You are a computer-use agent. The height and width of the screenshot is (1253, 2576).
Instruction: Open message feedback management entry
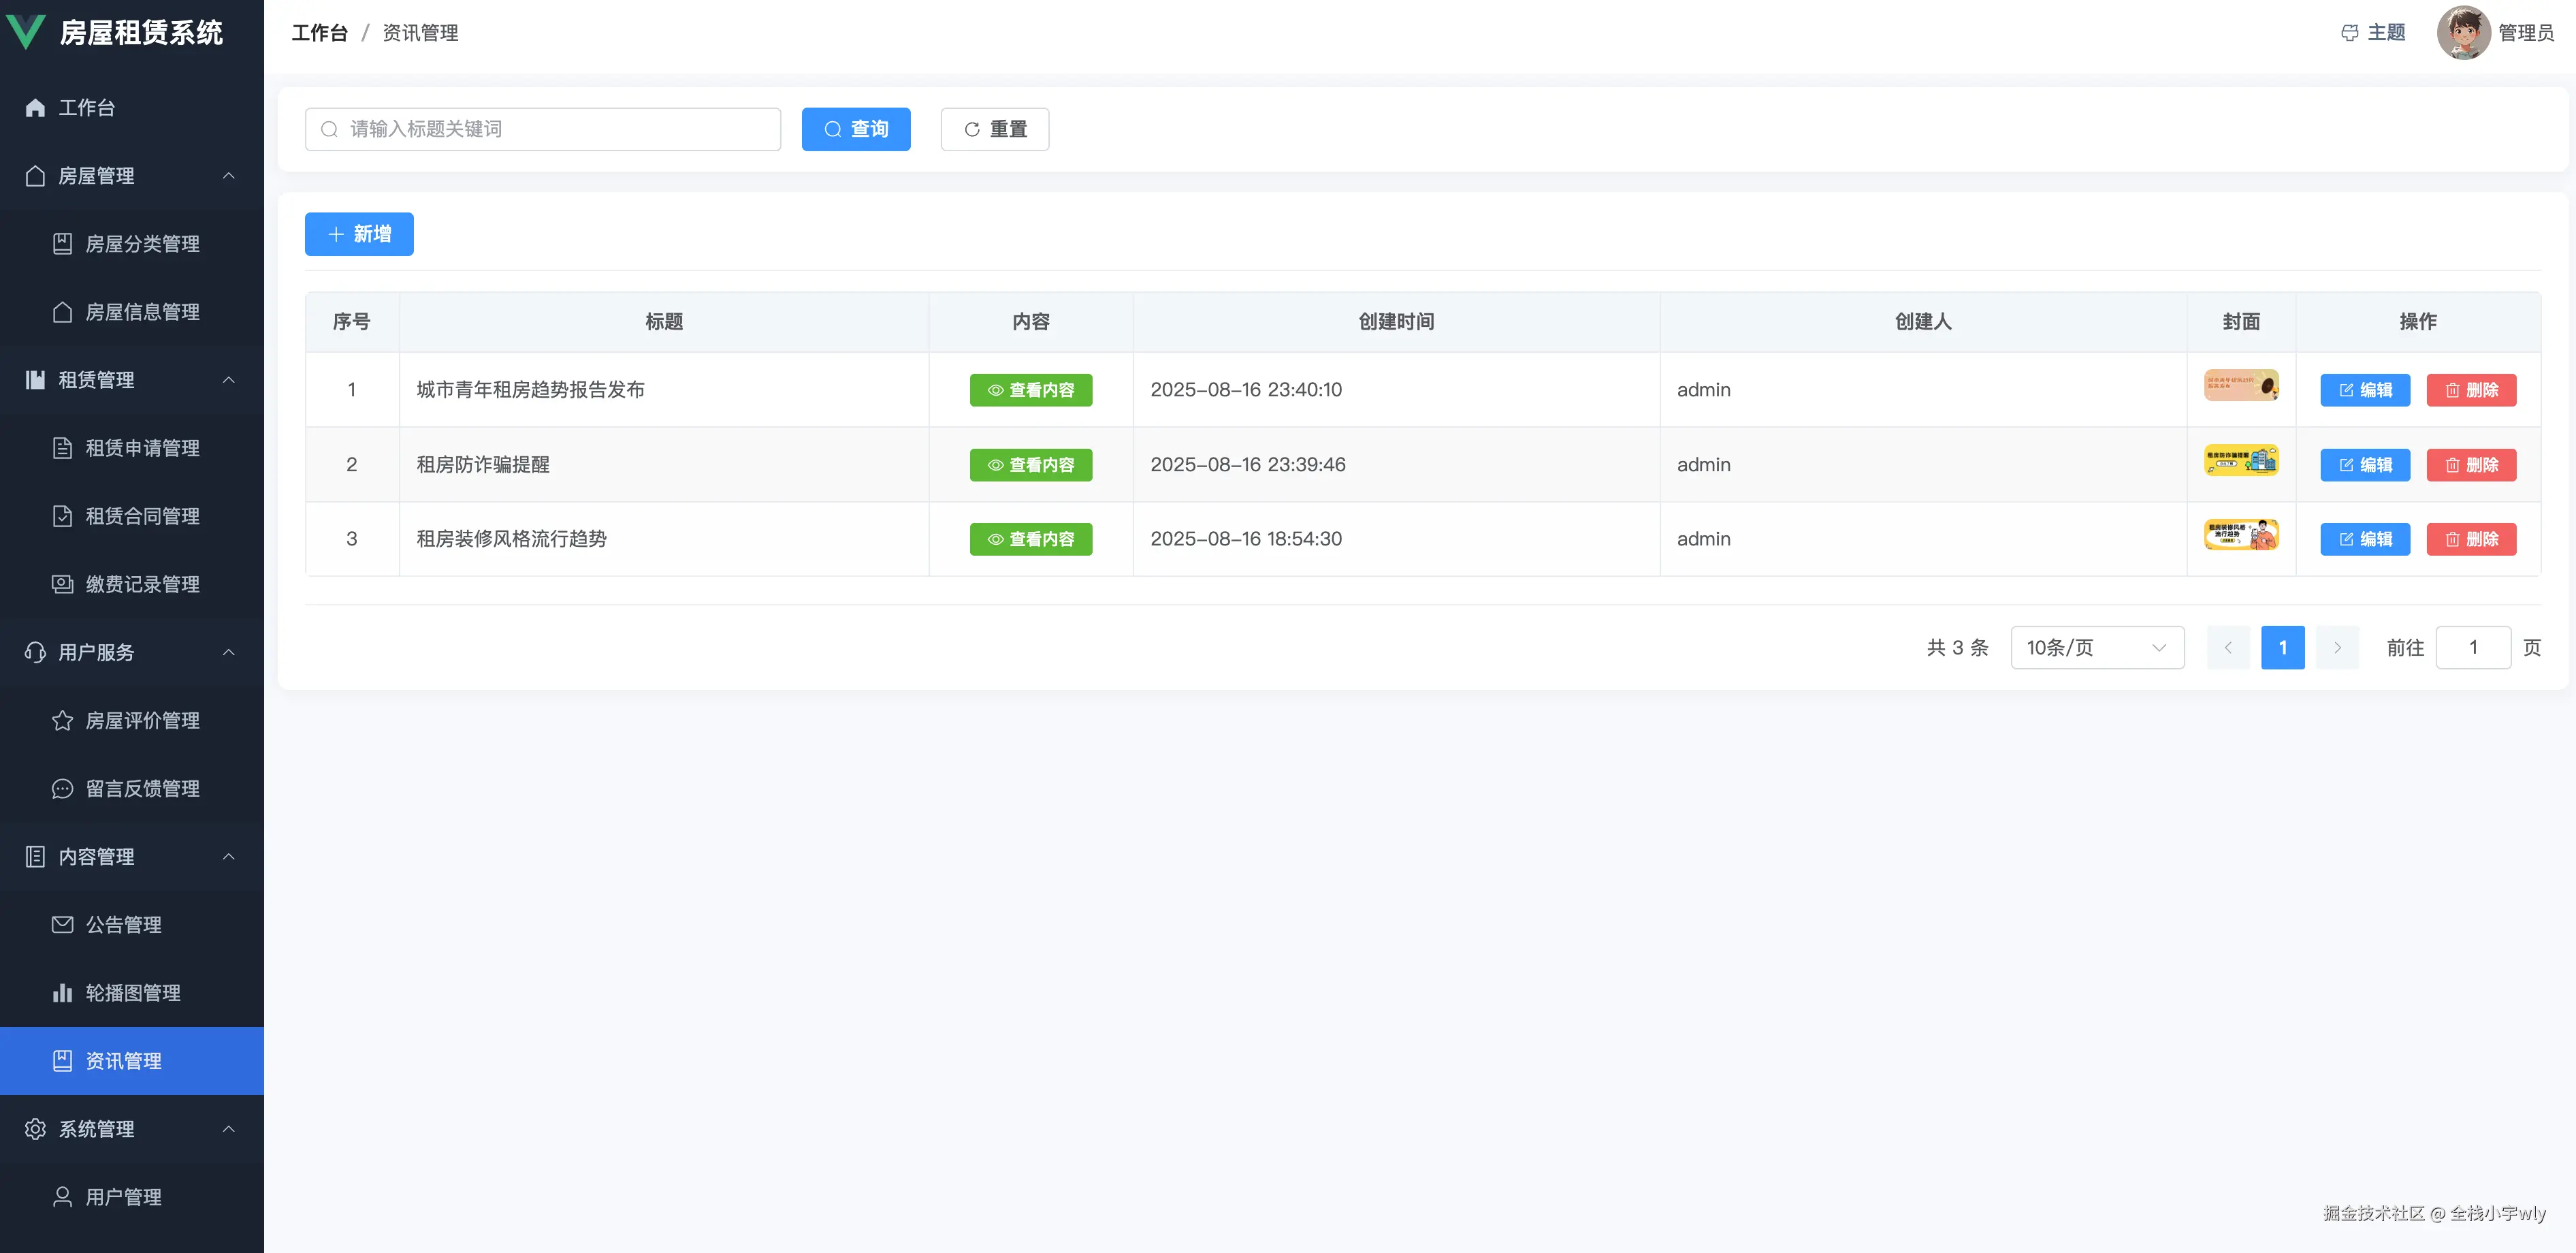[141, 788]
